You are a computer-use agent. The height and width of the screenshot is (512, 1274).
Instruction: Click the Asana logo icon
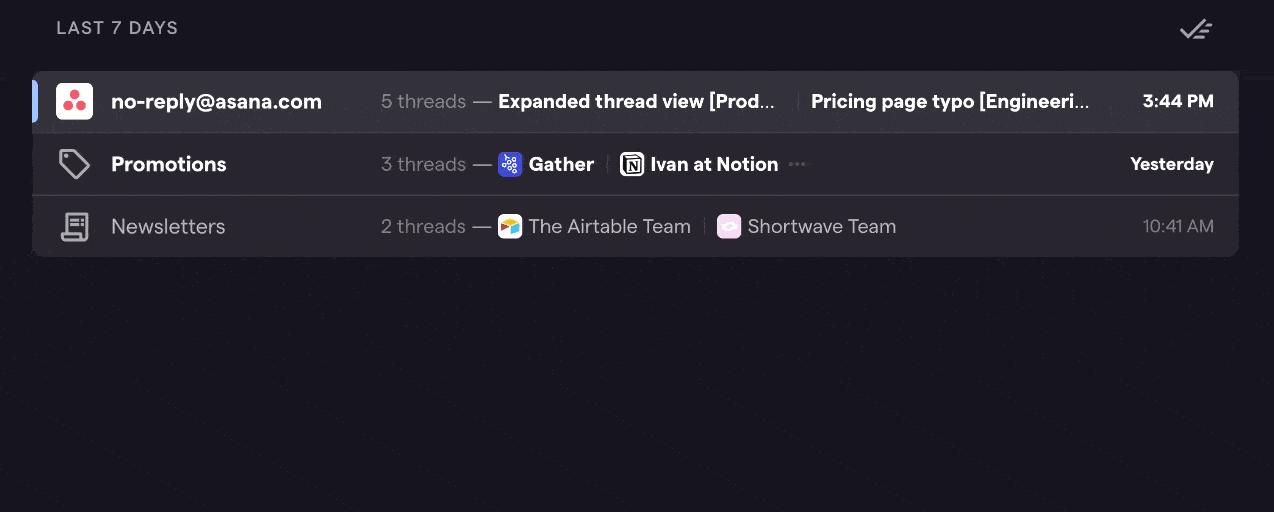coord(74,101)
